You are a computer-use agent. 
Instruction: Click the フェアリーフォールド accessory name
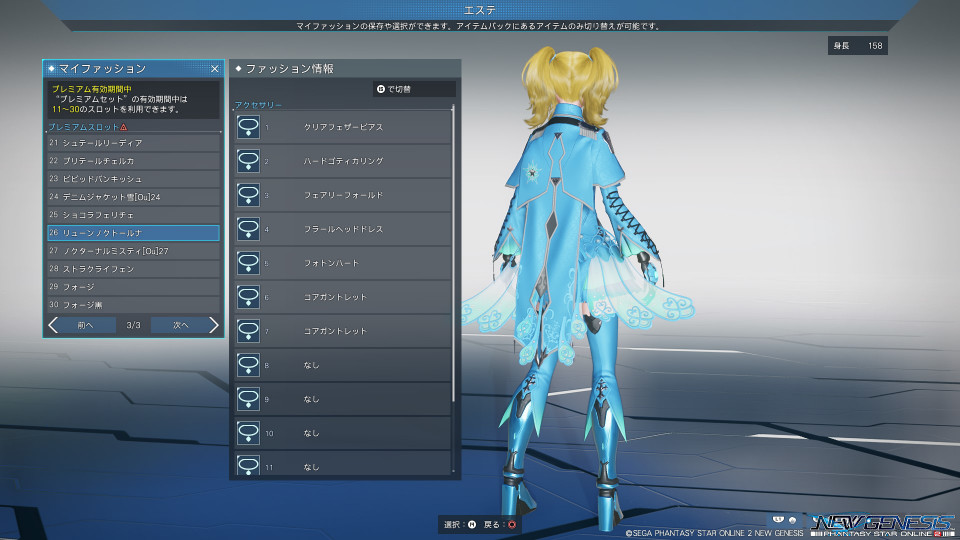coord(343,195)
